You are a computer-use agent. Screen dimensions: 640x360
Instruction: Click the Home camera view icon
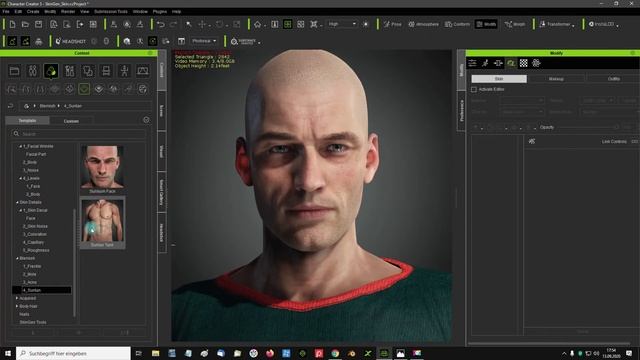258,24
